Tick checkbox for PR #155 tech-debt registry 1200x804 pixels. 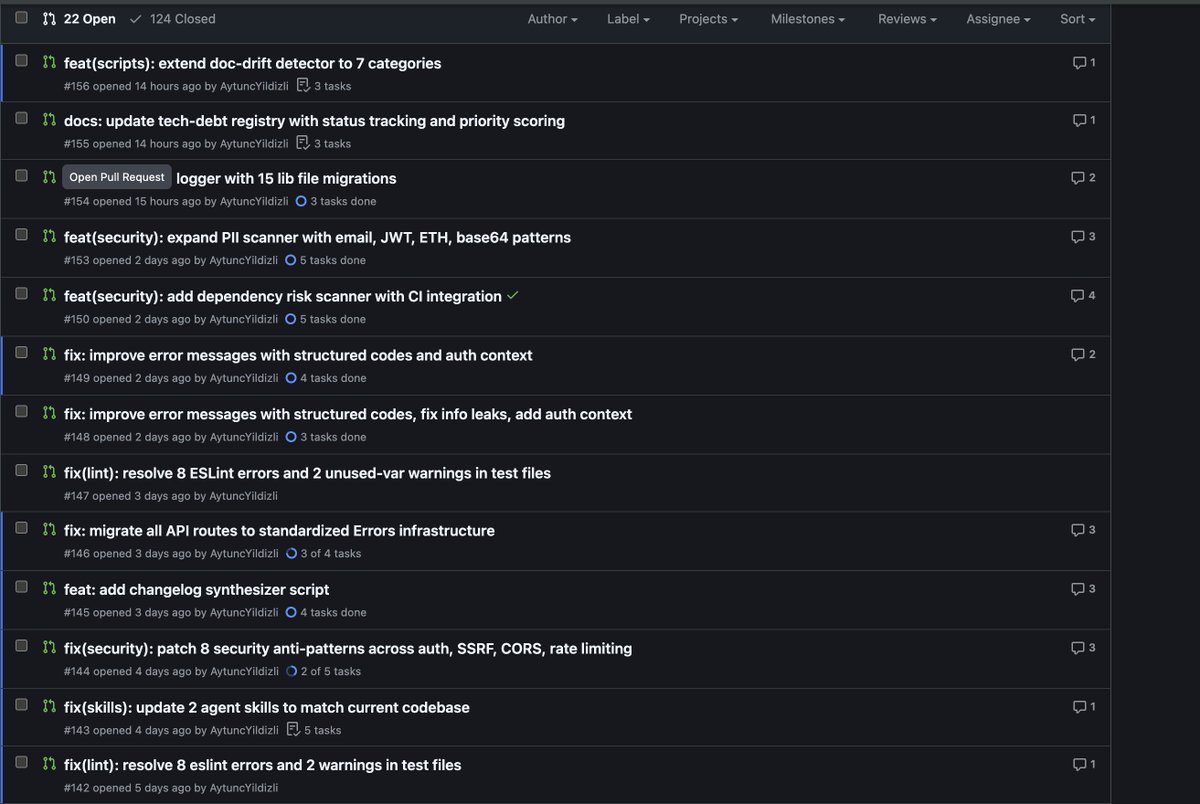tap(21, 118)
